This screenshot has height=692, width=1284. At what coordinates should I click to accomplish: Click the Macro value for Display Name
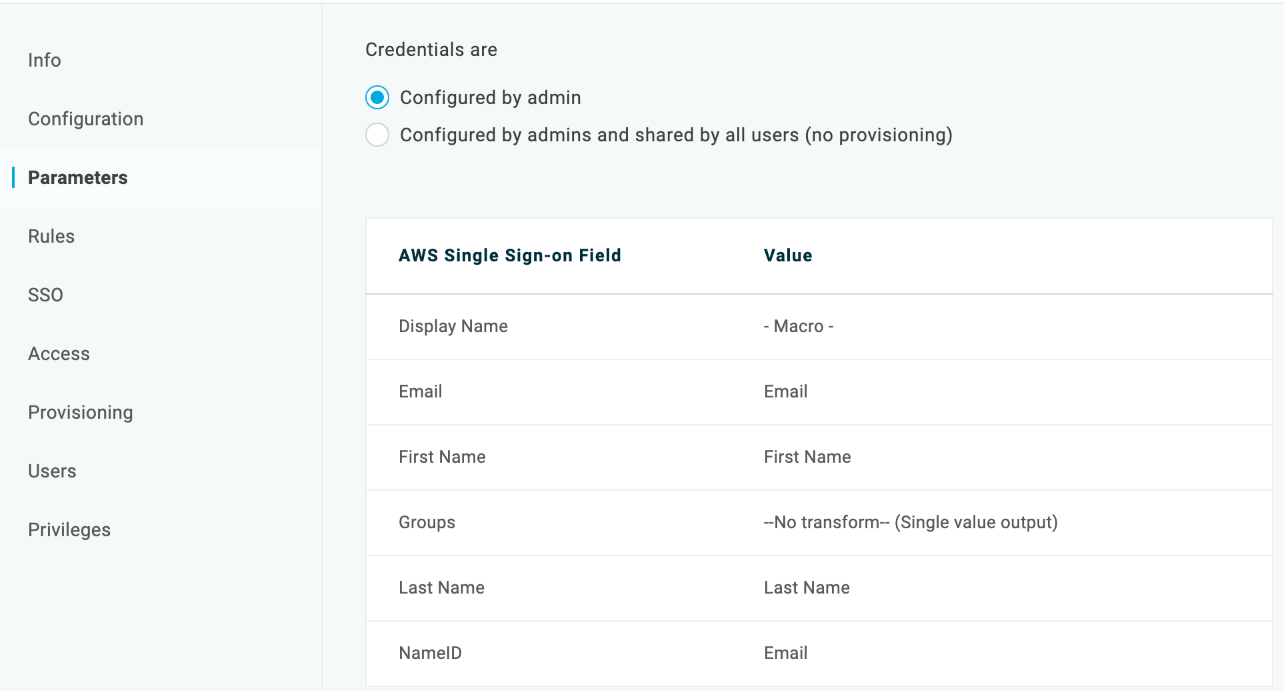[x=798, y=327]
